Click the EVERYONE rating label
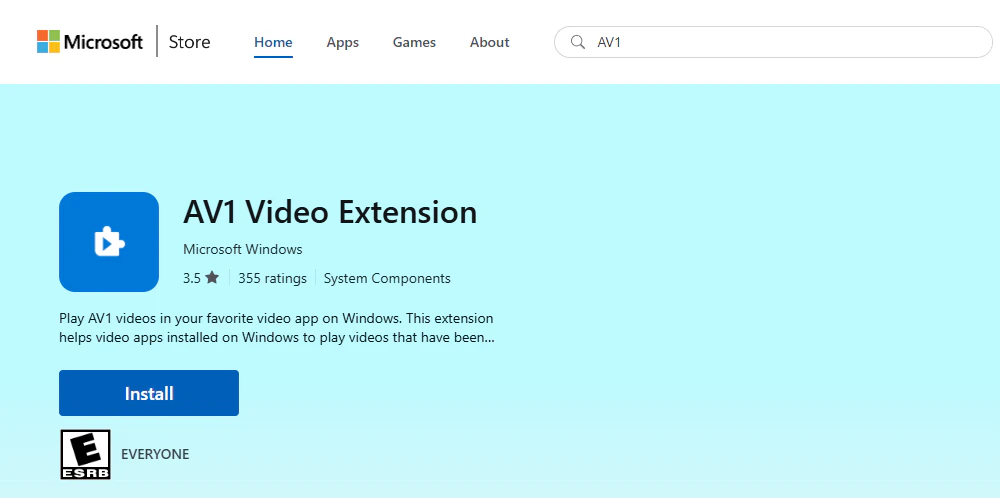1000x498 pixels. (155, 454)
